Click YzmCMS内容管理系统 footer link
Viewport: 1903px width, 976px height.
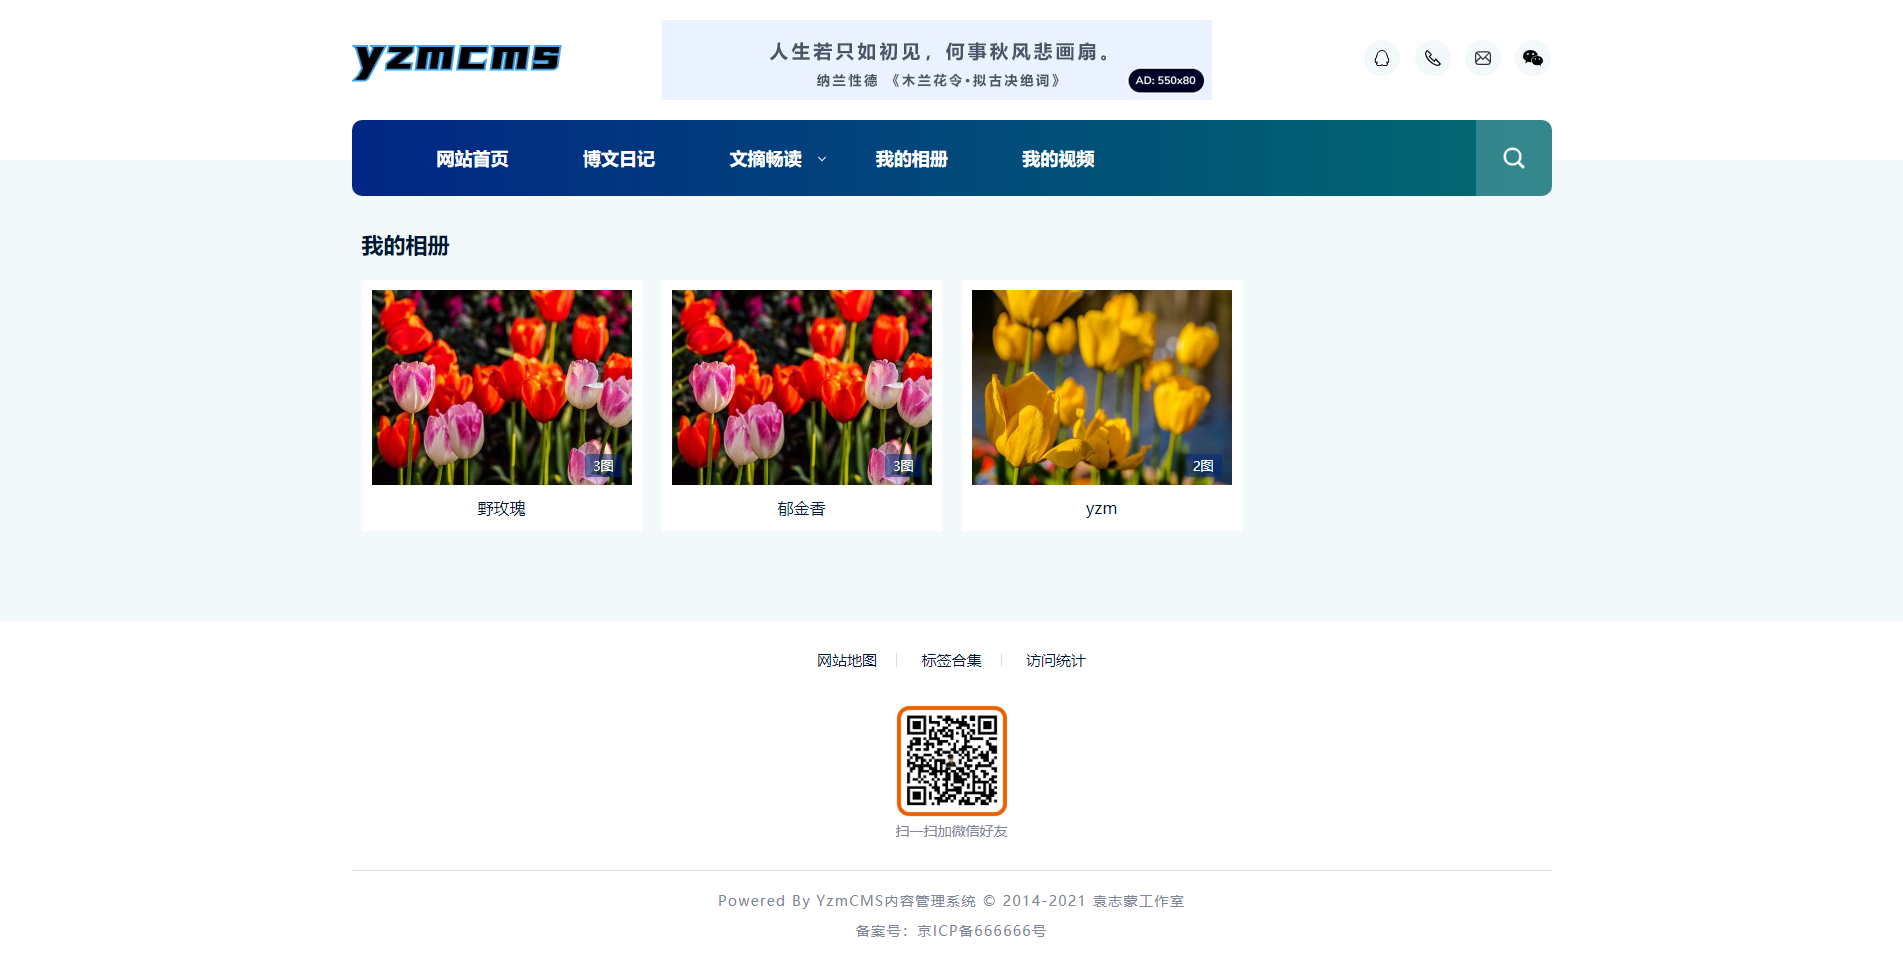pyautogui.click(x=896, y=901)
